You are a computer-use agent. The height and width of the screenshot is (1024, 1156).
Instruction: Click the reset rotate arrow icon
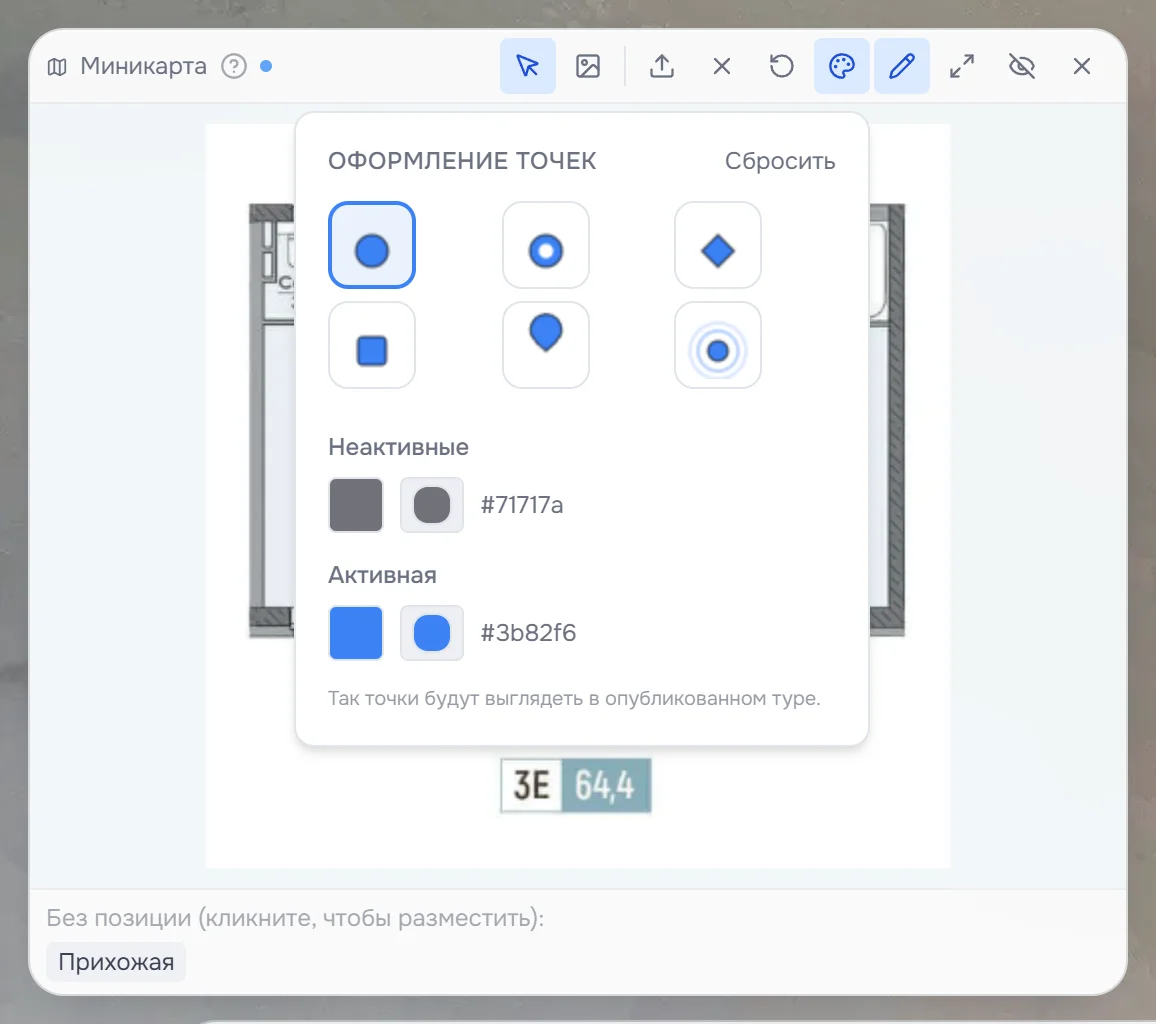click(x=781, y=66)
